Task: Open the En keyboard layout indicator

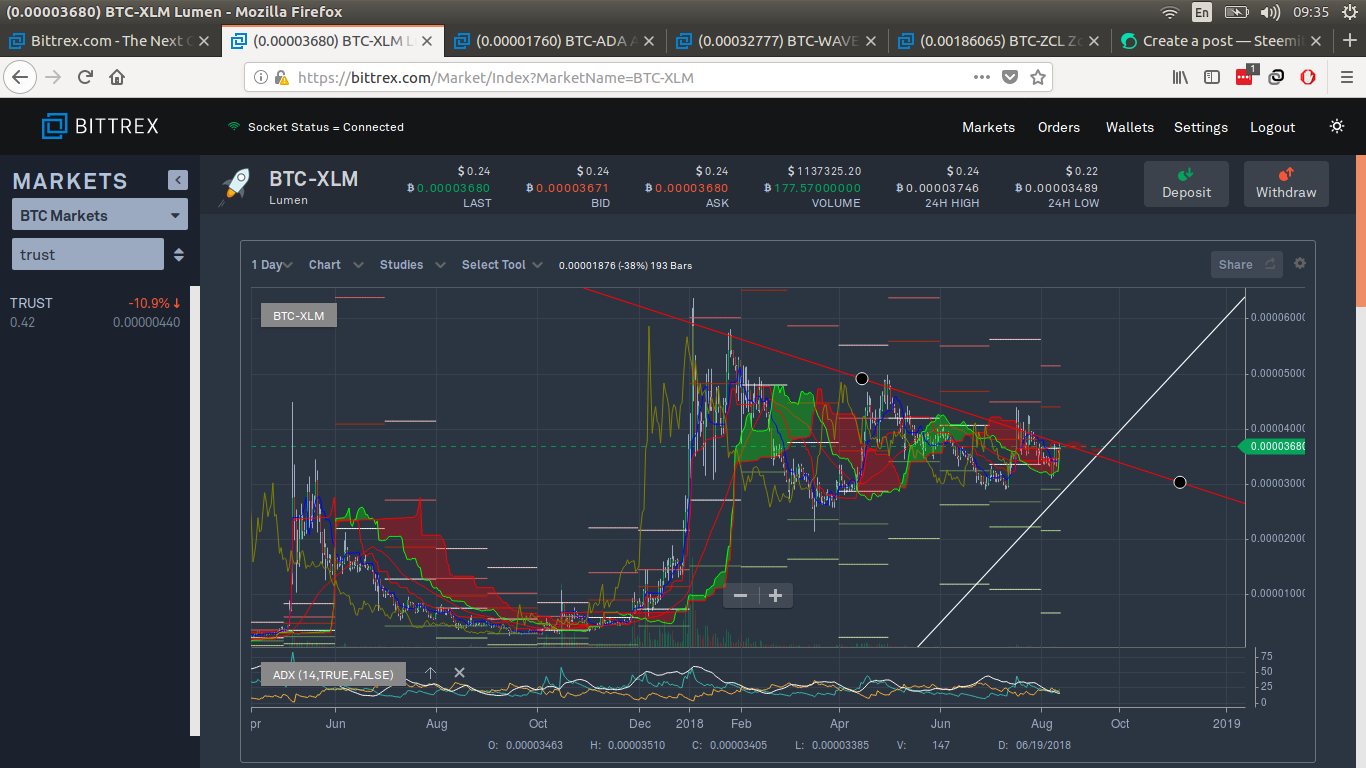Action: tap(1202, 12)
